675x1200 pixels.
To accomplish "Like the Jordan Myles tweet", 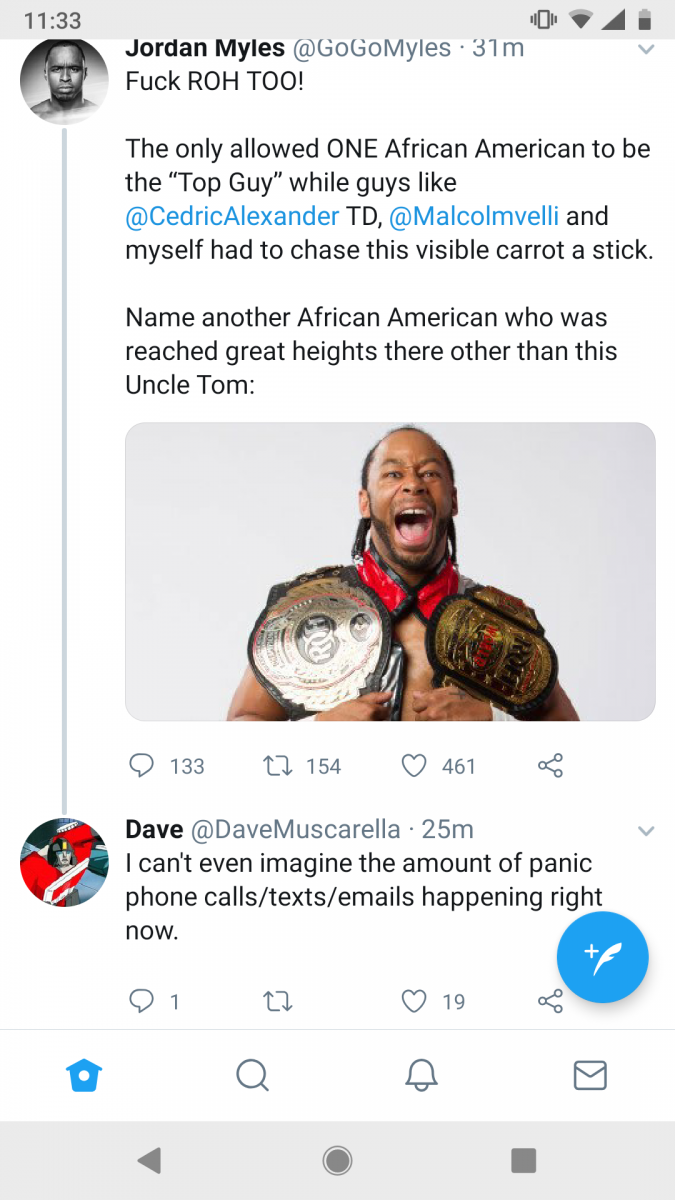I will (414, 766).
